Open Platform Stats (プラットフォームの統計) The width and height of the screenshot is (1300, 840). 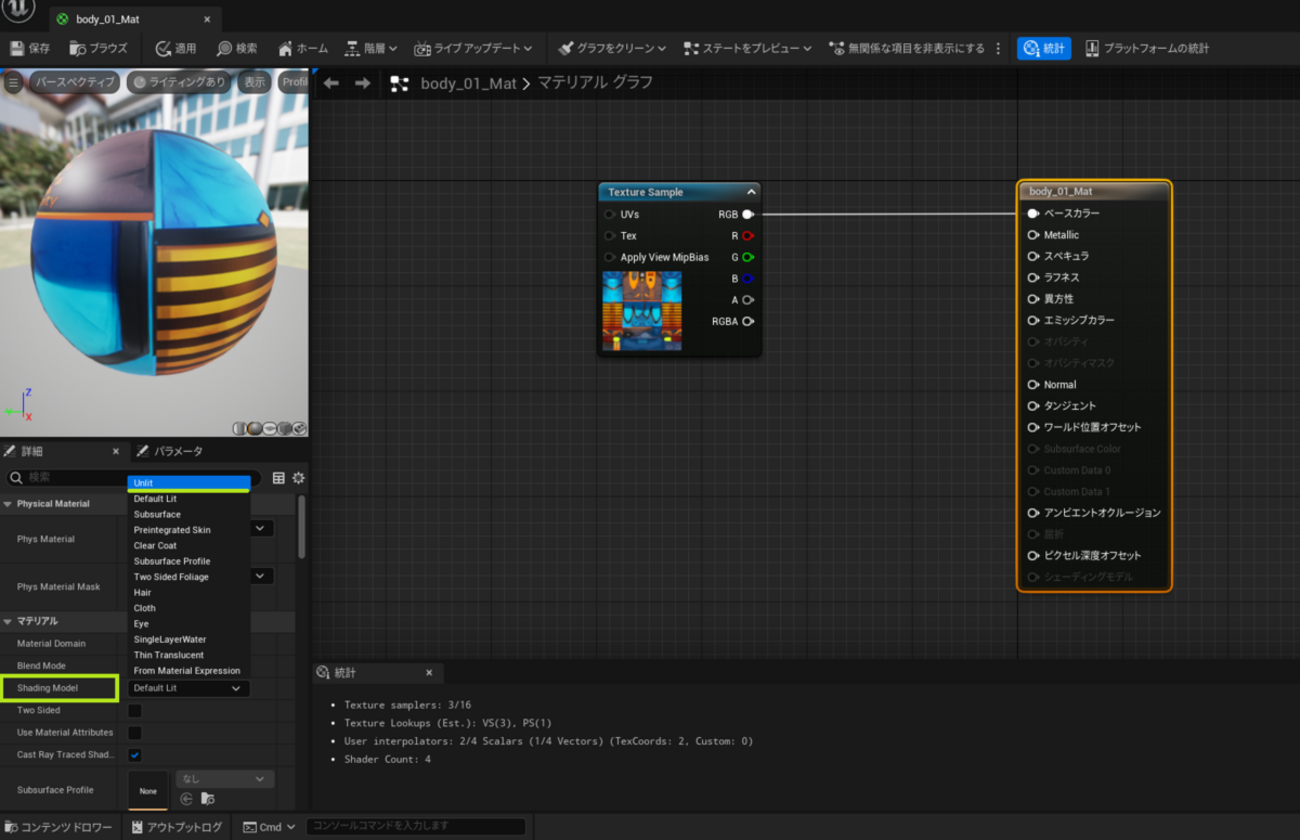(1146, 48)
